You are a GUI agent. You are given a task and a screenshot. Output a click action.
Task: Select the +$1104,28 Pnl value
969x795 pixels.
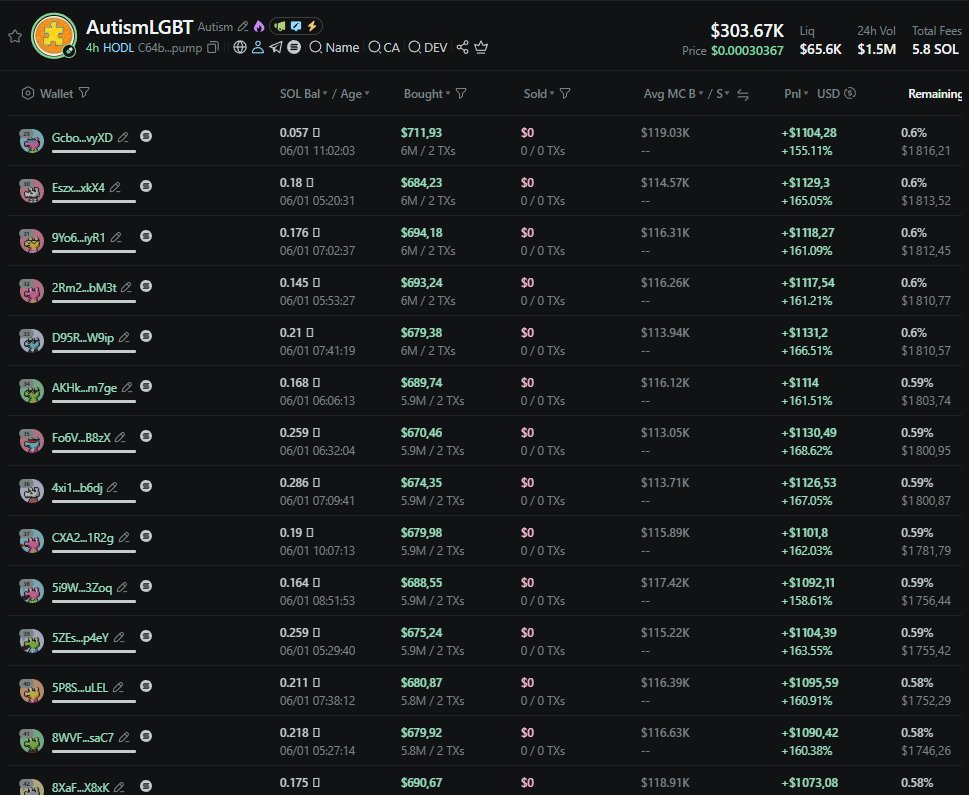(810, 133)
